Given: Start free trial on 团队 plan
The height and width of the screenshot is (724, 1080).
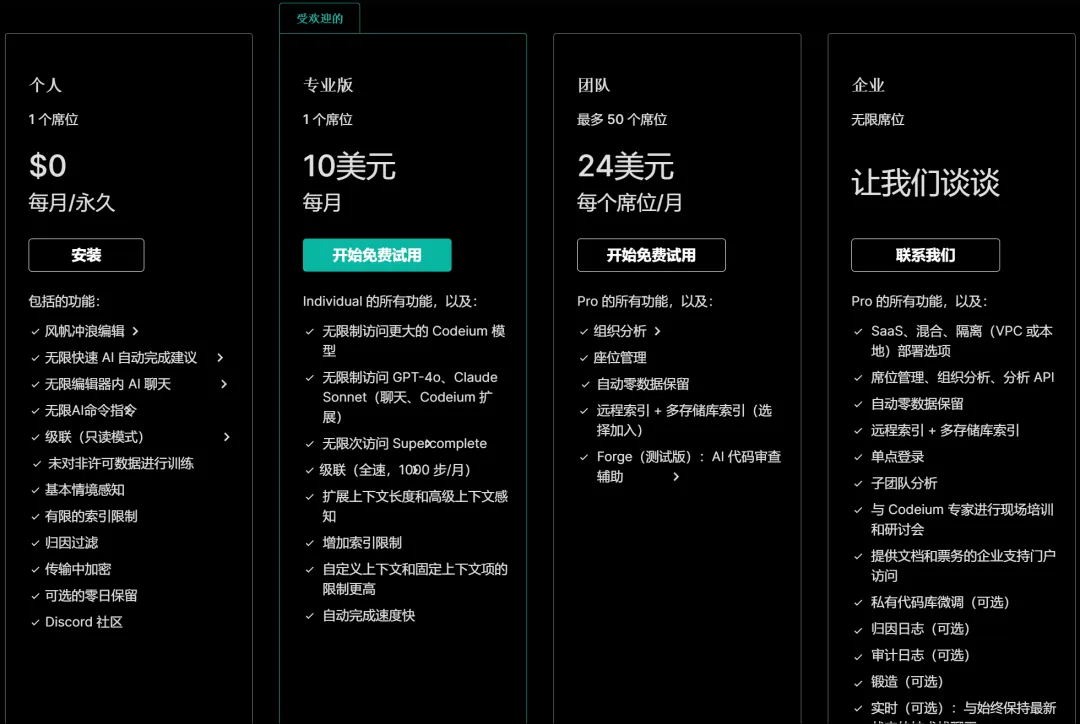Looking at the screenshot, I should click(651, 255).
